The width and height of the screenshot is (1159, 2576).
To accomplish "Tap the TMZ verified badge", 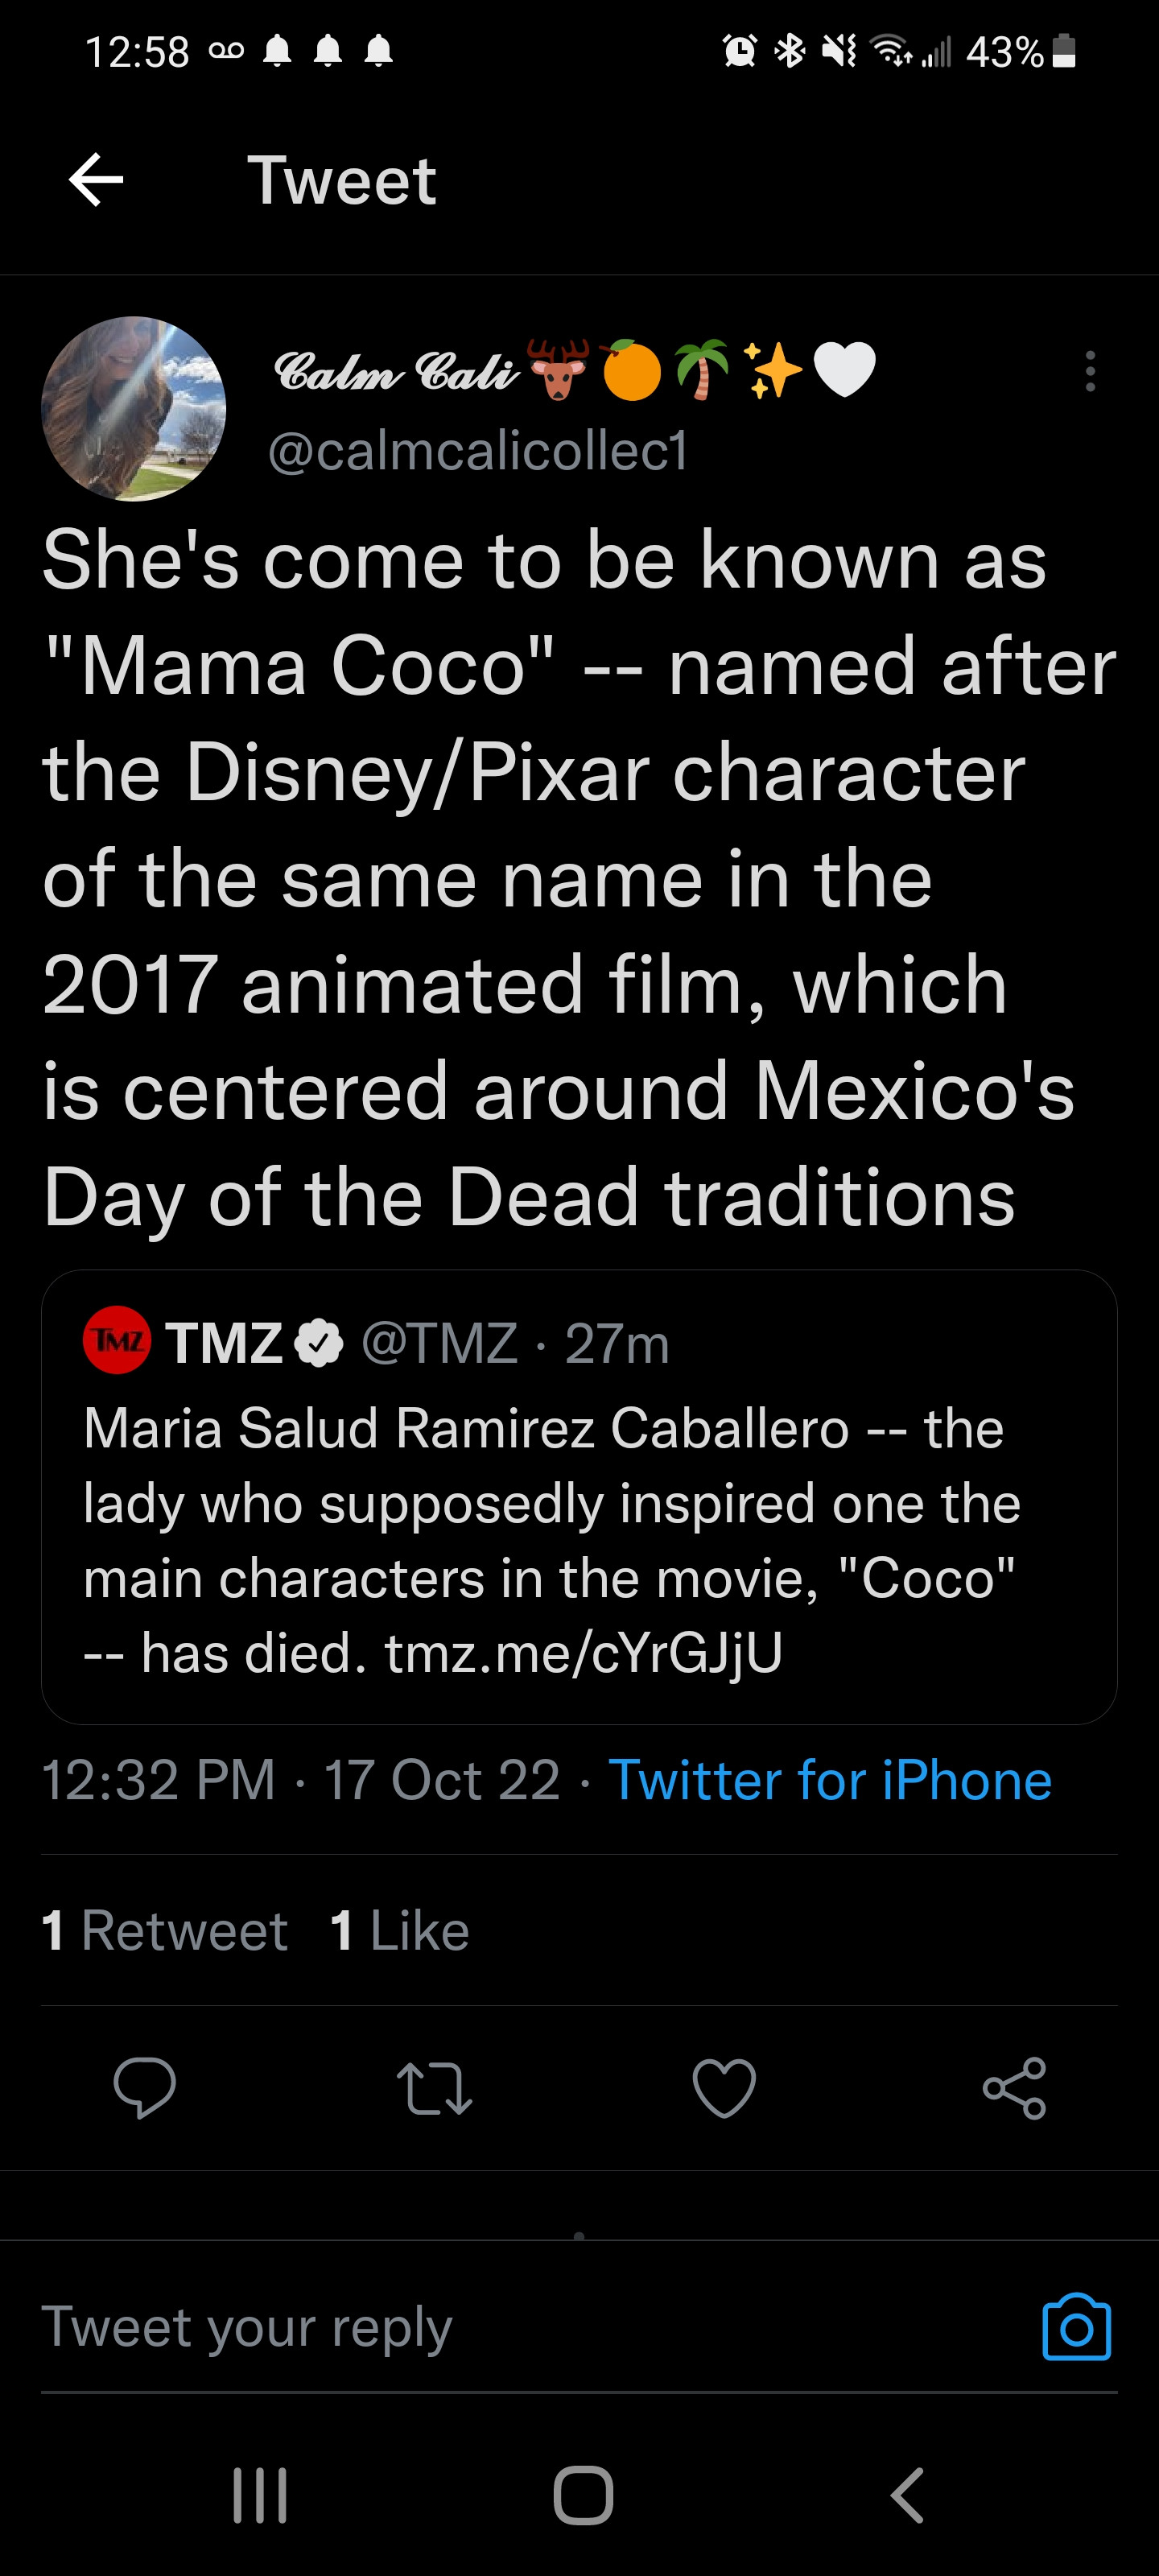I will click(319, 1343).
